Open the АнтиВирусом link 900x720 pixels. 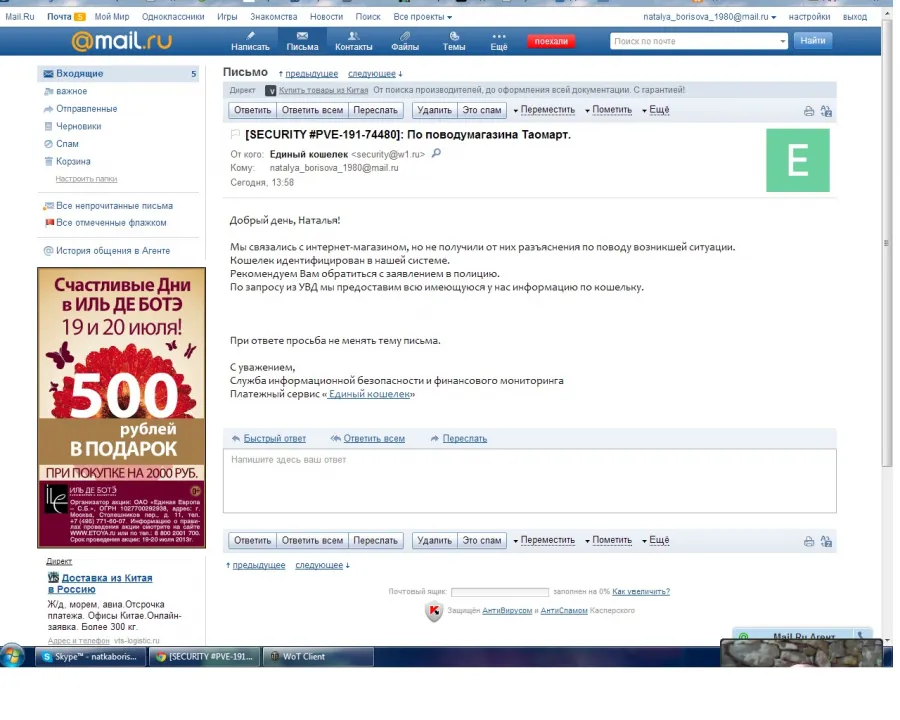tap(507, 610)
